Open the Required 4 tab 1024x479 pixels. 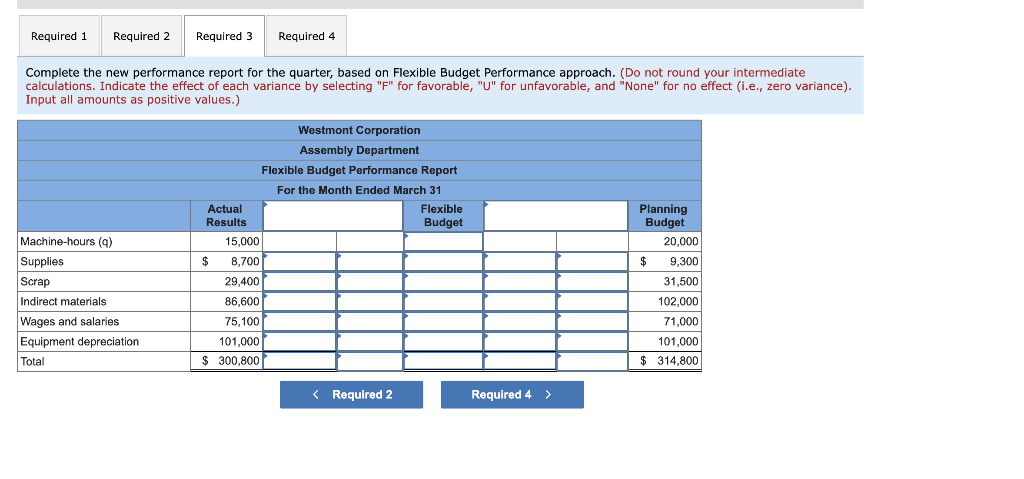306,36
